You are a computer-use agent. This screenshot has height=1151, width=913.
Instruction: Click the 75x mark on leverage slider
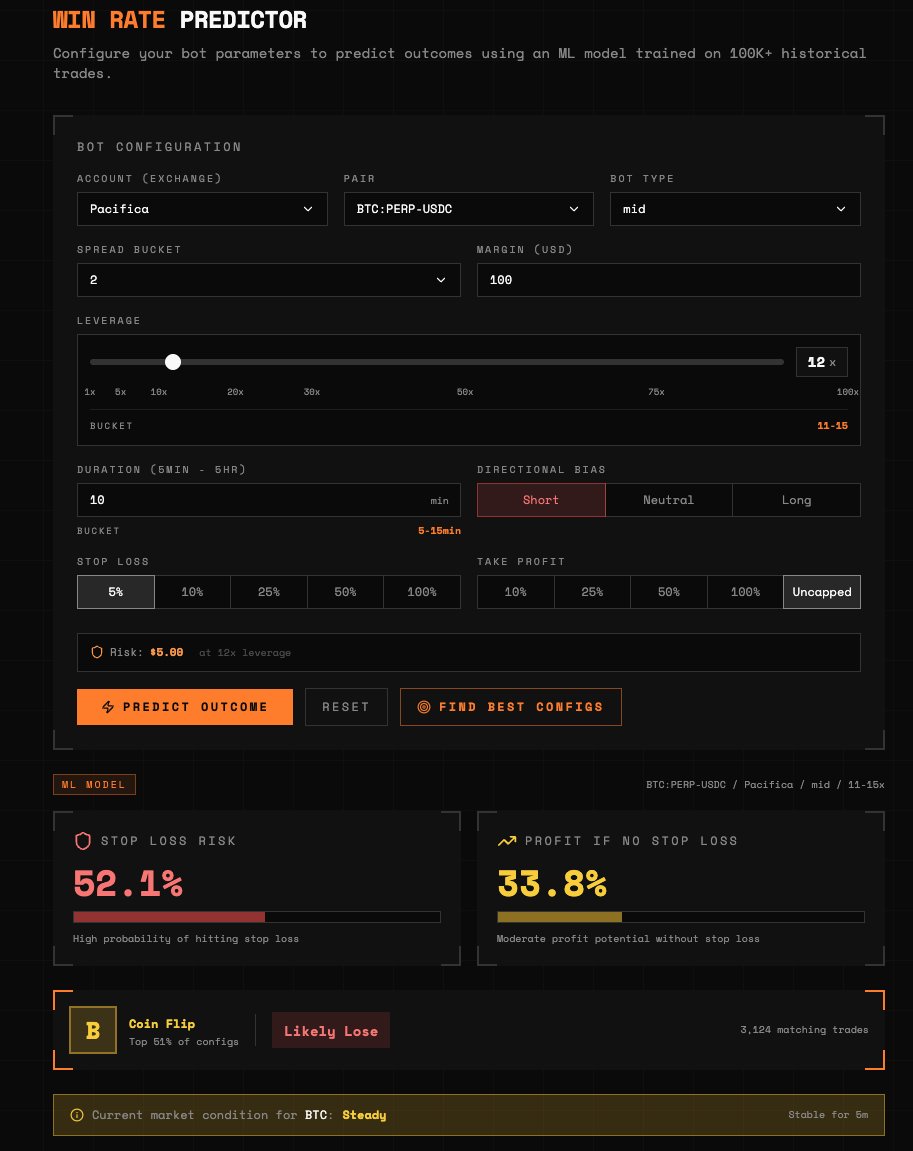coord(656,392)
